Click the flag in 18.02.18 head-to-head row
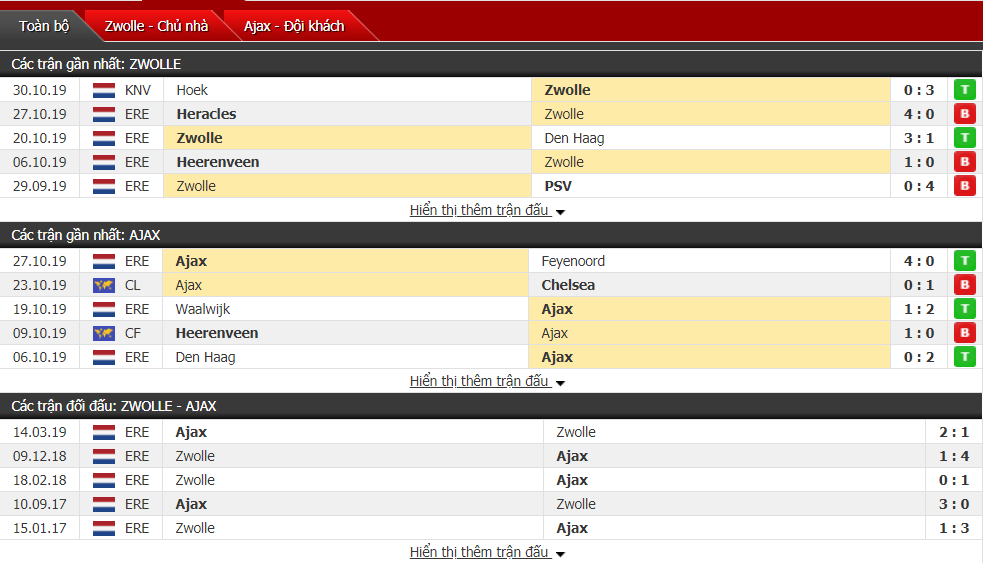Image resolution: width=983 pixels, height=563 pixels. pos(104,480)
